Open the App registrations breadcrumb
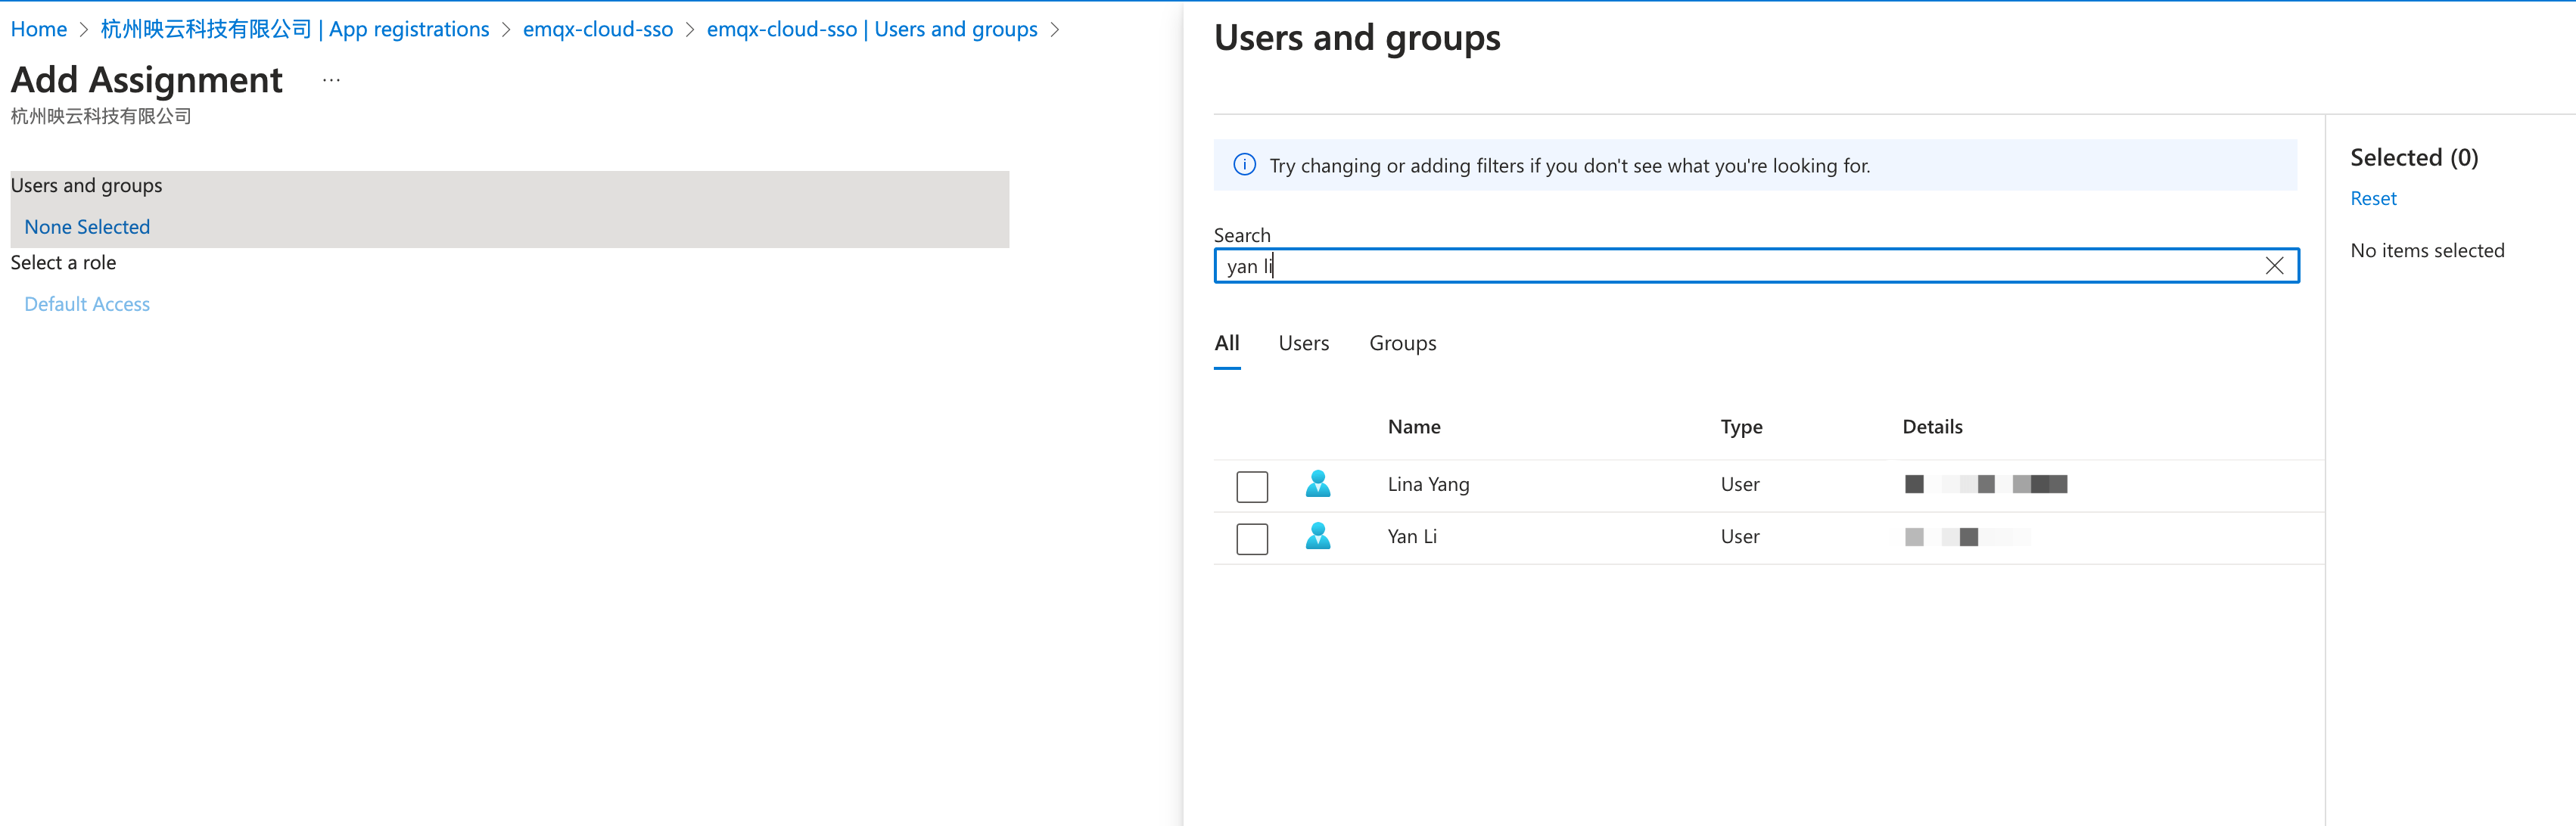This screenshot has width=2576, height=826. click(x=295, y=29)
